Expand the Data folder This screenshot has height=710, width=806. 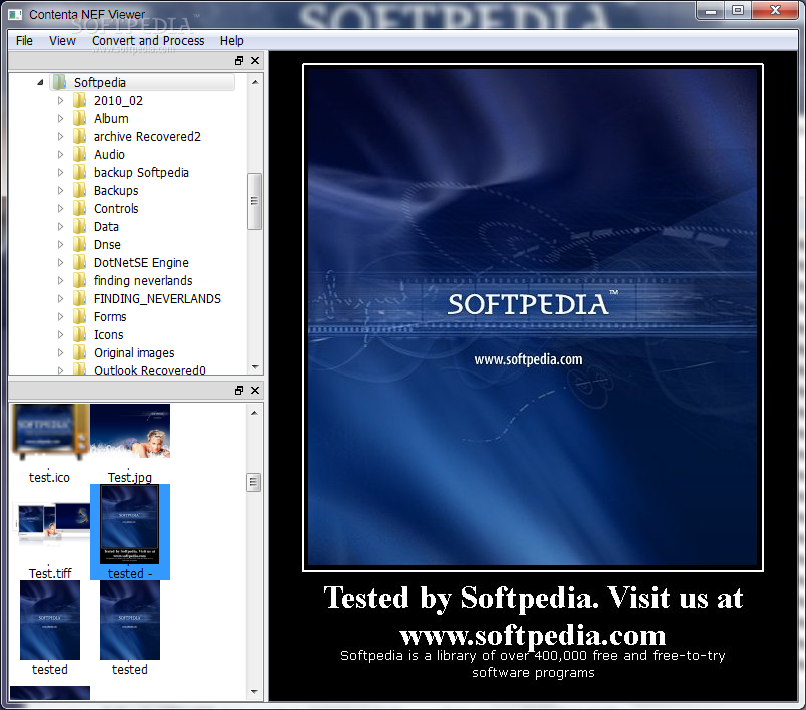click(60, 226)
